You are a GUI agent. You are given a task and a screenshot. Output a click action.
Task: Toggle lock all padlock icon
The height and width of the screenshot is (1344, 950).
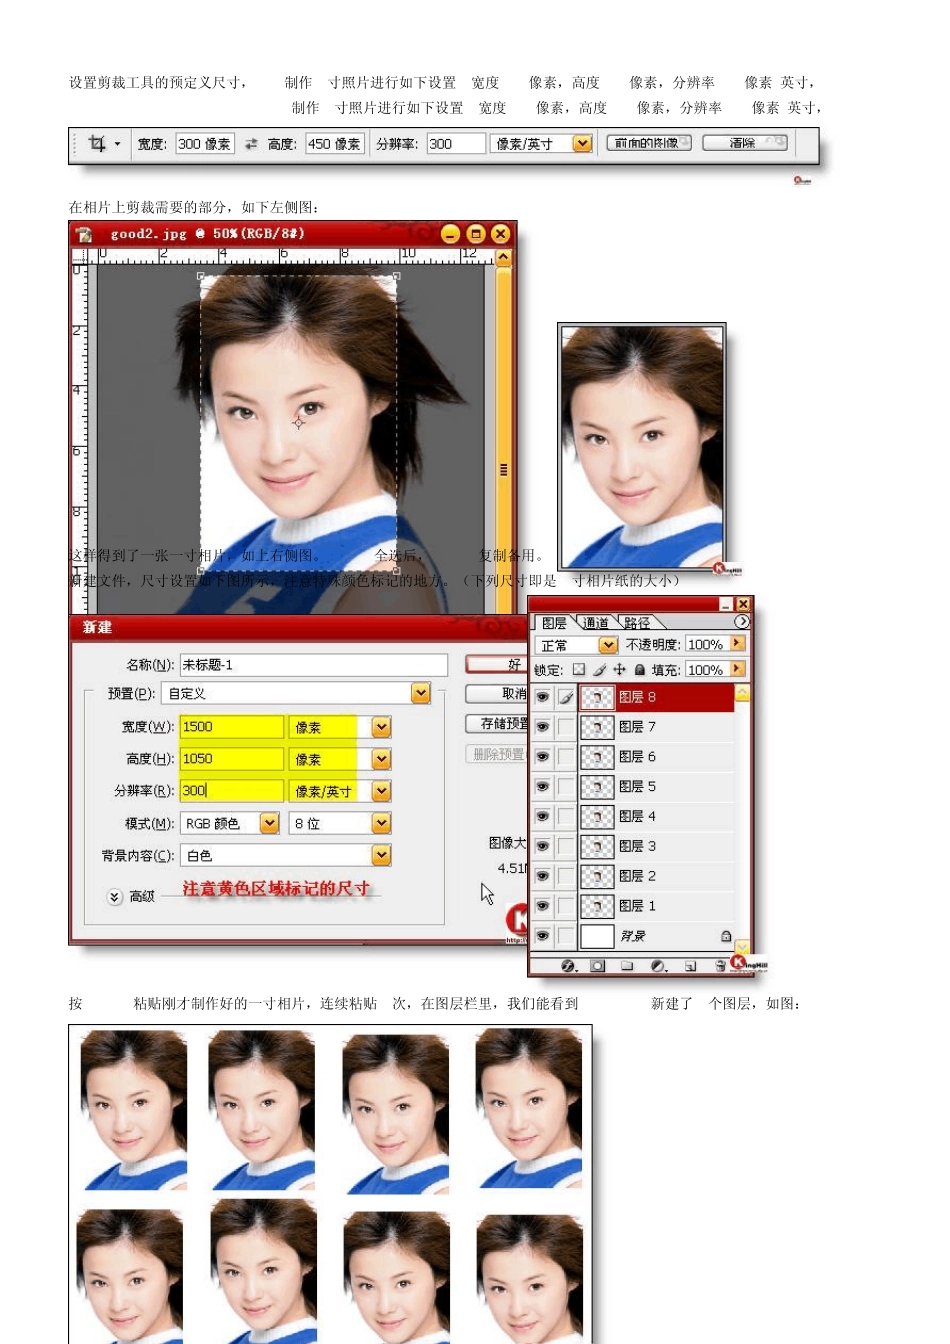pos(639,670)
